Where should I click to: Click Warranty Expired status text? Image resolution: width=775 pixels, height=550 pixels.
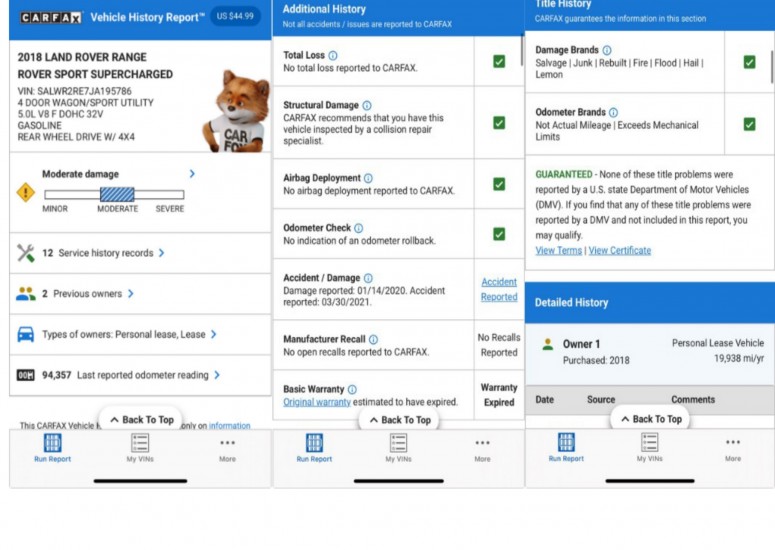click(x=499, y=395)
